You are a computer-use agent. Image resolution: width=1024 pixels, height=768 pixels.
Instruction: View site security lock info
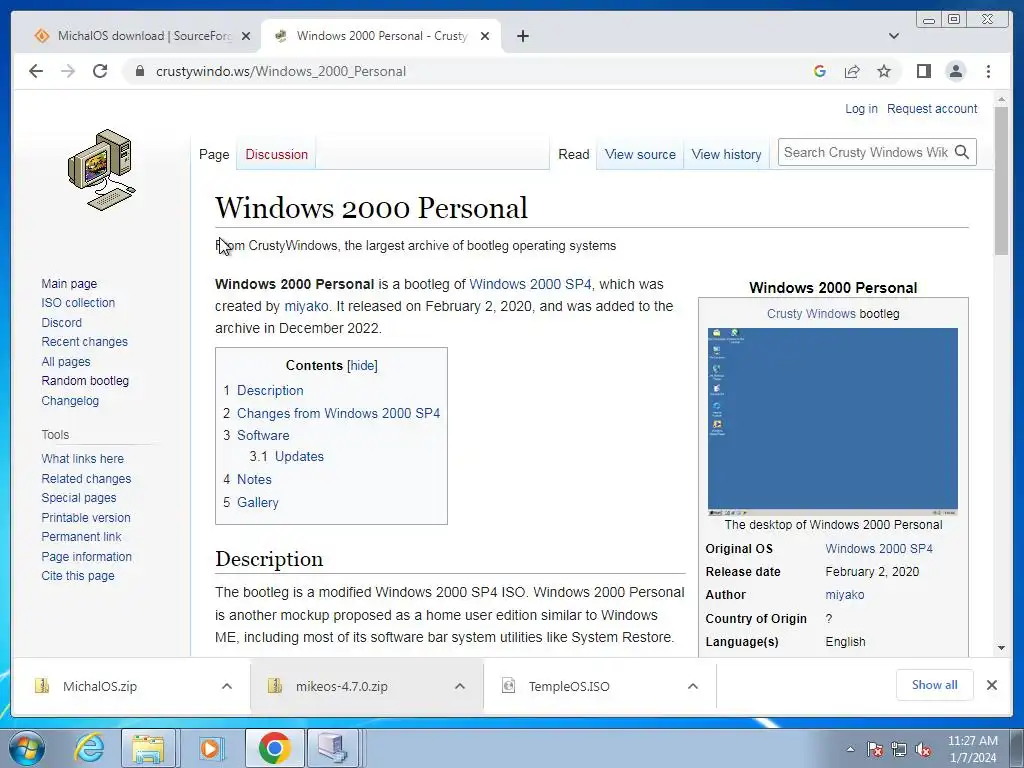[139, 71]
